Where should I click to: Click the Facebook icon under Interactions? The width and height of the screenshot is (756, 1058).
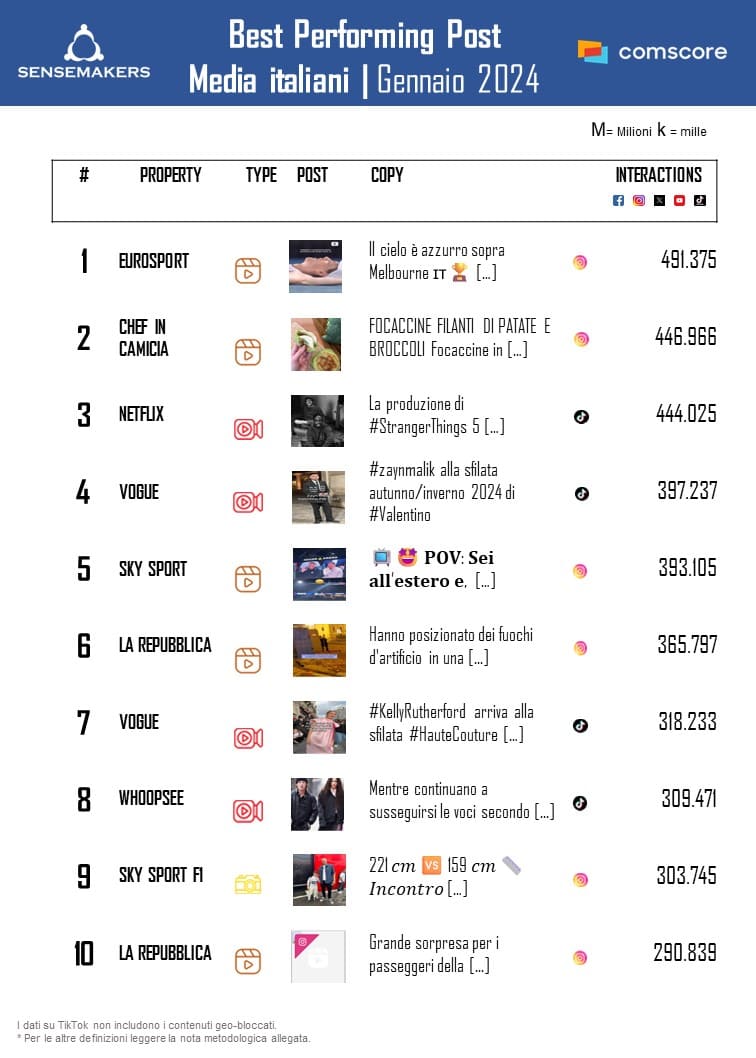coord(618,200)
